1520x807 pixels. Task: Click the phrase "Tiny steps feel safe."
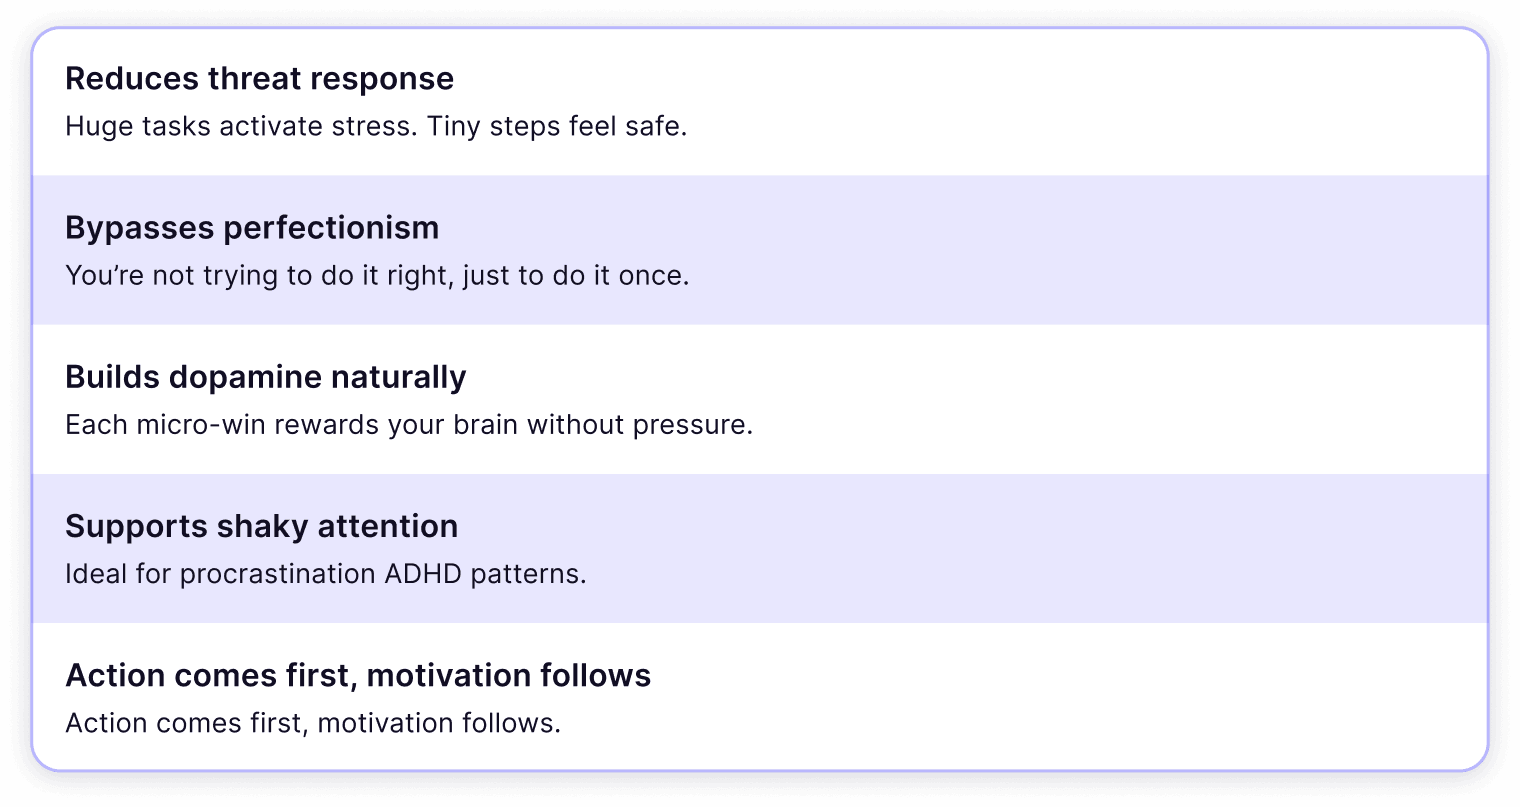point(557,127)
